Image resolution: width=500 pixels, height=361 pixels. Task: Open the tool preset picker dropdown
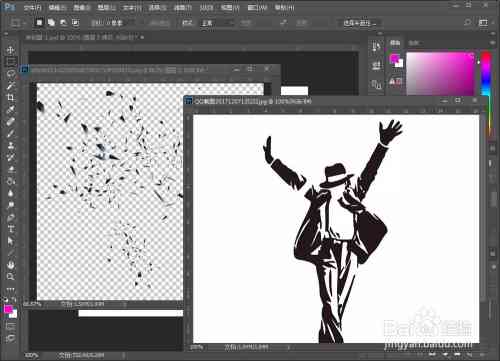(17, 23)
